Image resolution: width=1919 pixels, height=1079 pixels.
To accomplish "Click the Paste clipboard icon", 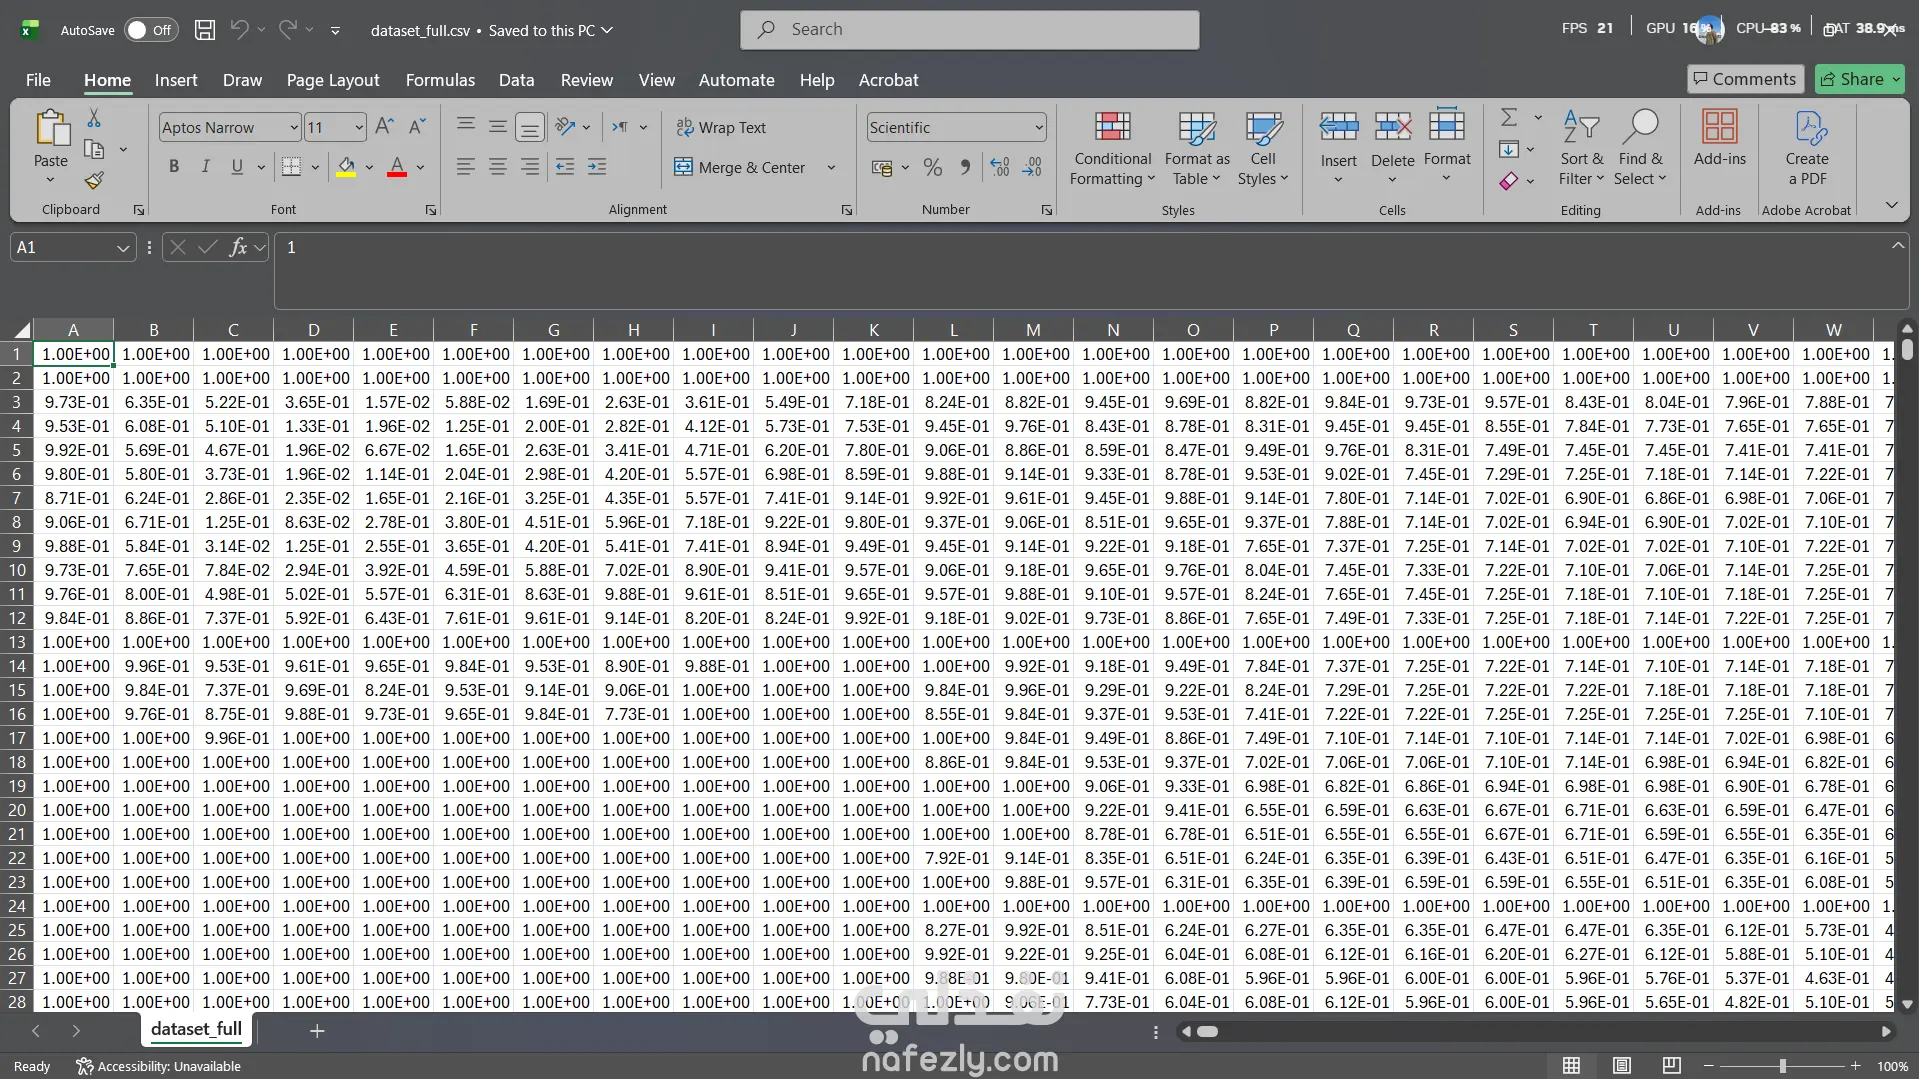I will pyautogui.click(x=51, y=129).
